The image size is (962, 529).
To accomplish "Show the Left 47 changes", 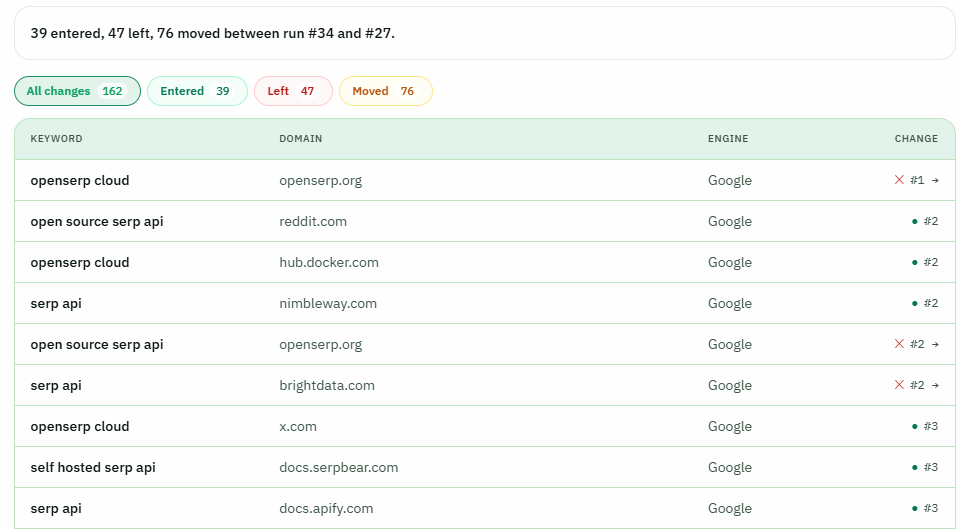I will (x=293, y=91).
